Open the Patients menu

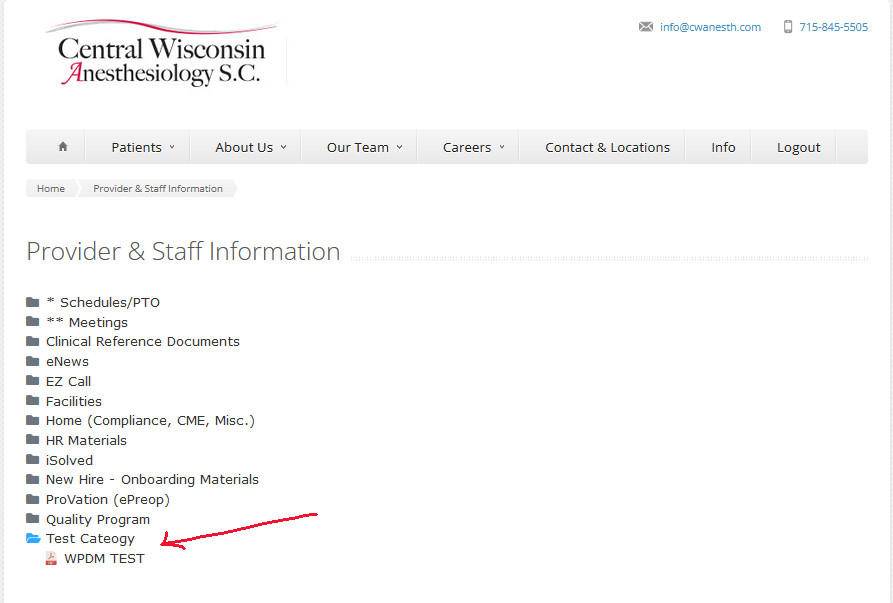tap(137, 147)
